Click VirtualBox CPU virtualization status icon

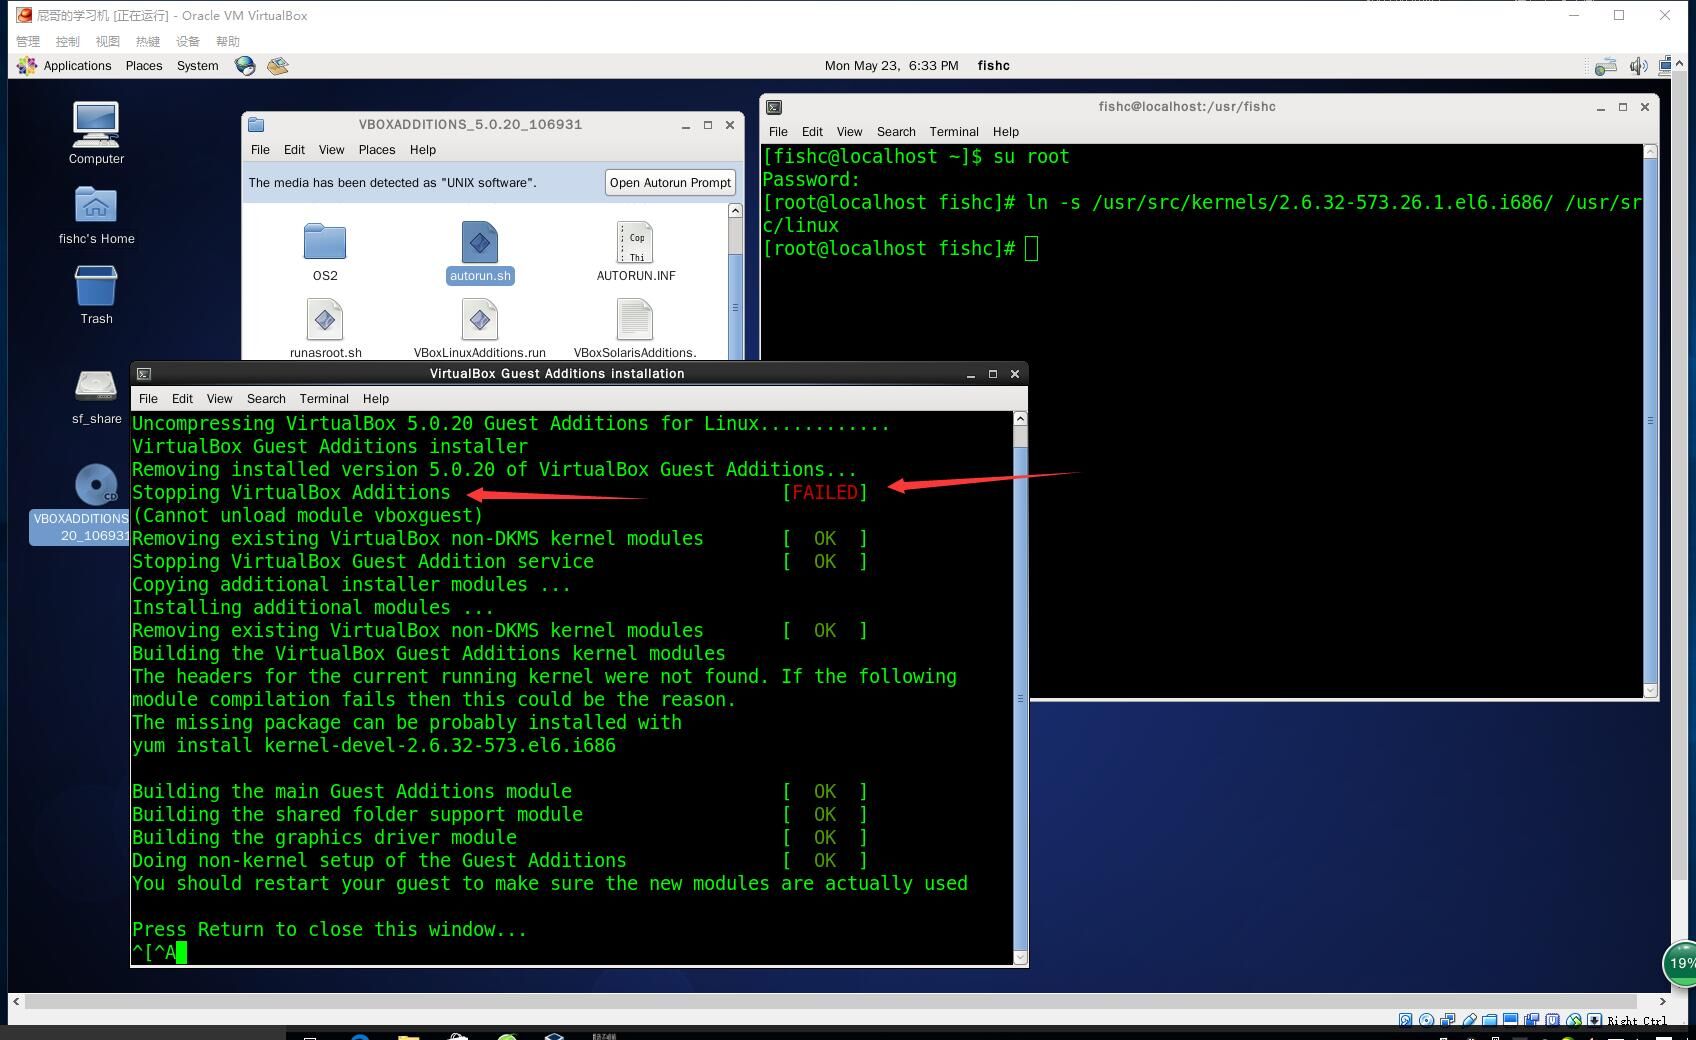tap(1552, 1020)
